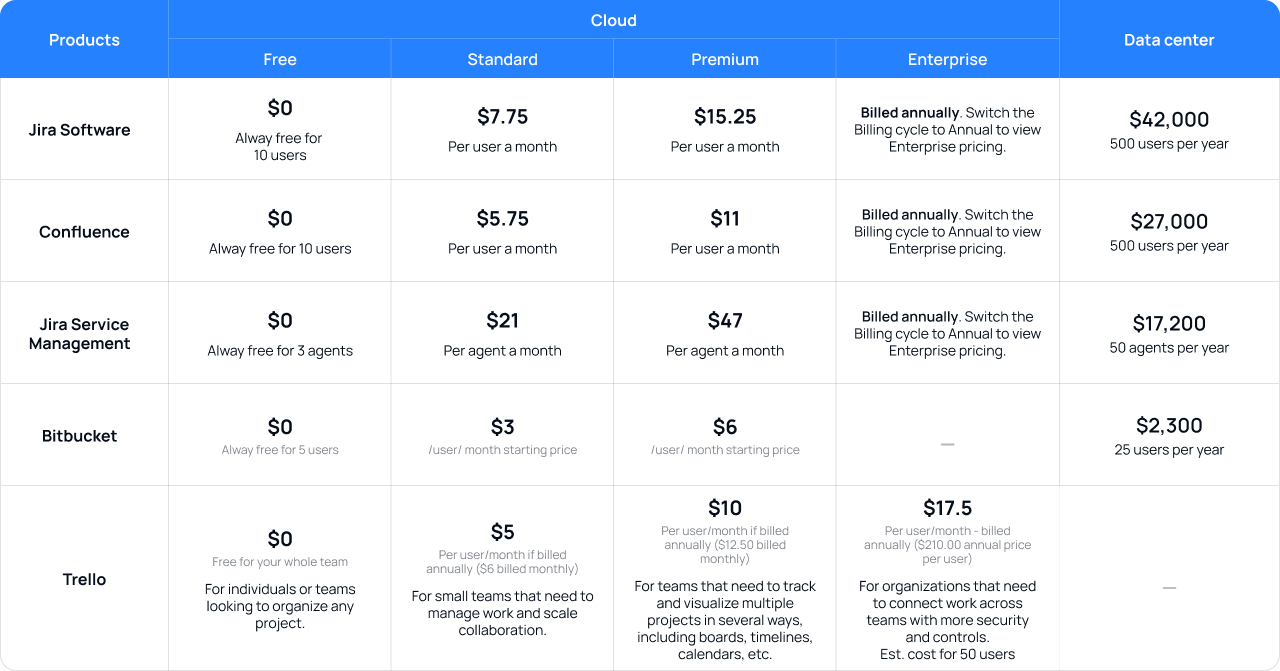Click the Products header cell
The image size is (1280, 671).
click(84, 40)
